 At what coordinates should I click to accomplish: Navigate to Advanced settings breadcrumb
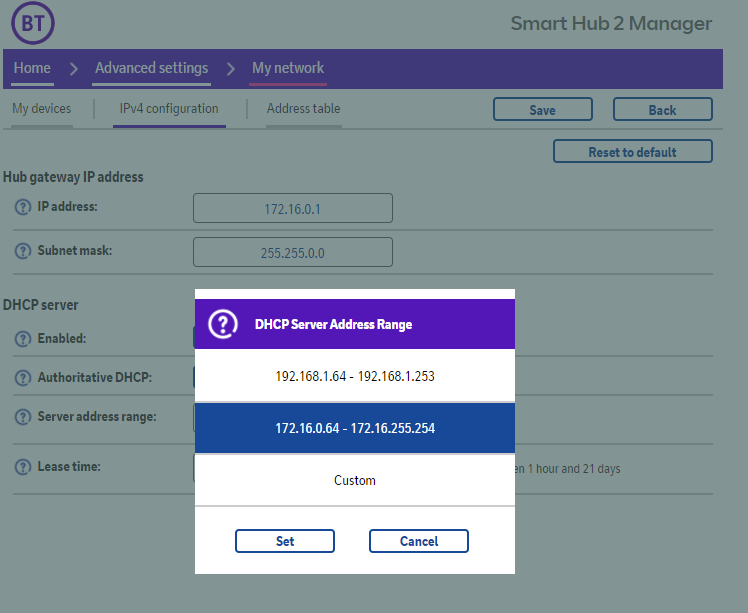click(x=151, y=68)
